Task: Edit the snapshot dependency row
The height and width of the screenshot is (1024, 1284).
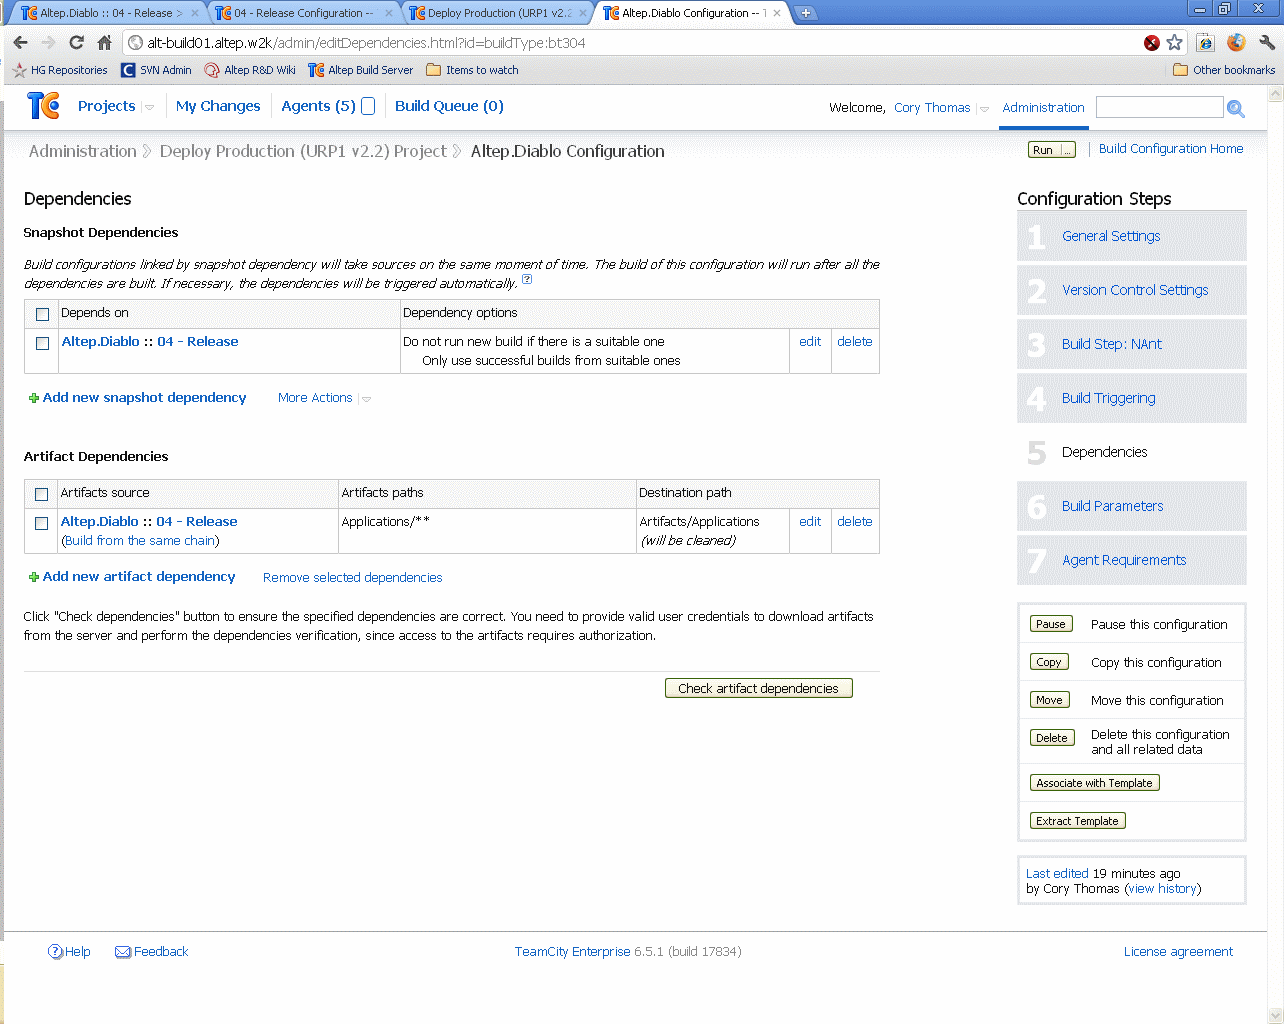Action: [810, 341]
